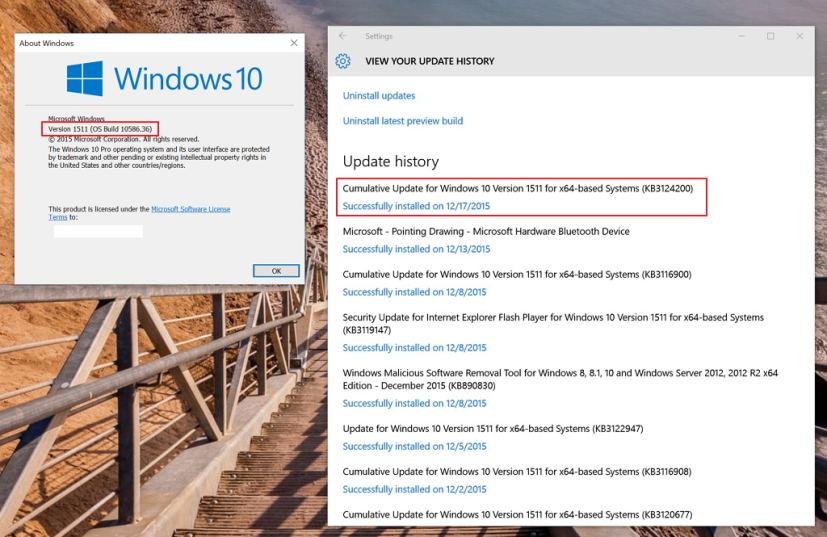Viewport: 827px width, 537px height.
Task: Select Microsoft Pointing Drawing Bluetooth Device entry
Action: (x=486, y=231)
